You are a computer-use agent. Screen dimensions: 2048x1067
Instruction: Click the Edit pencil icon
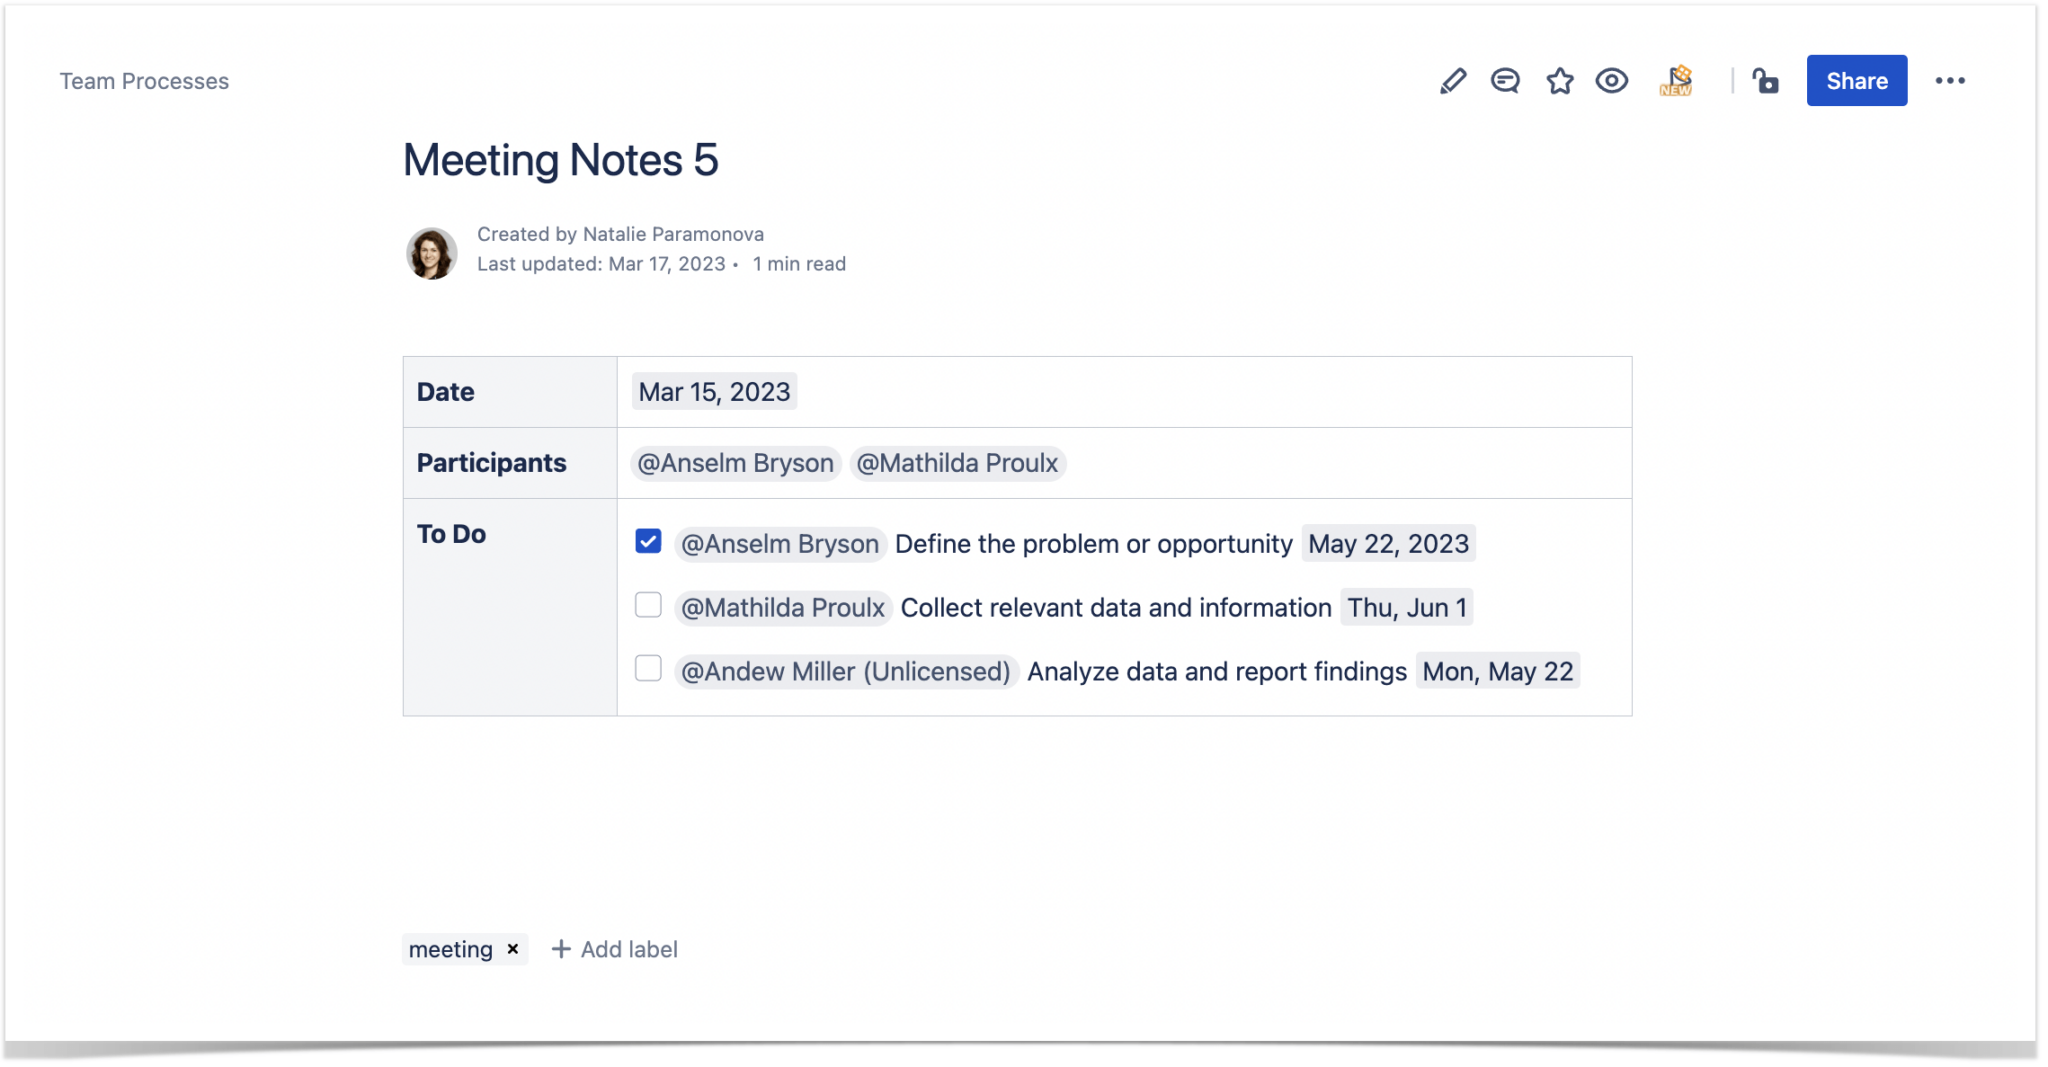coord(1452,80)
